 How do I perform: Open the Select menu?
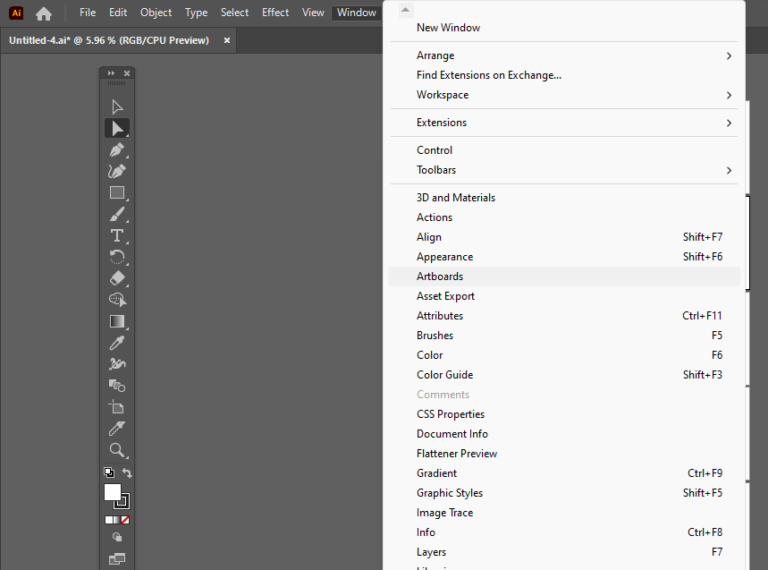tap(235, 13)
